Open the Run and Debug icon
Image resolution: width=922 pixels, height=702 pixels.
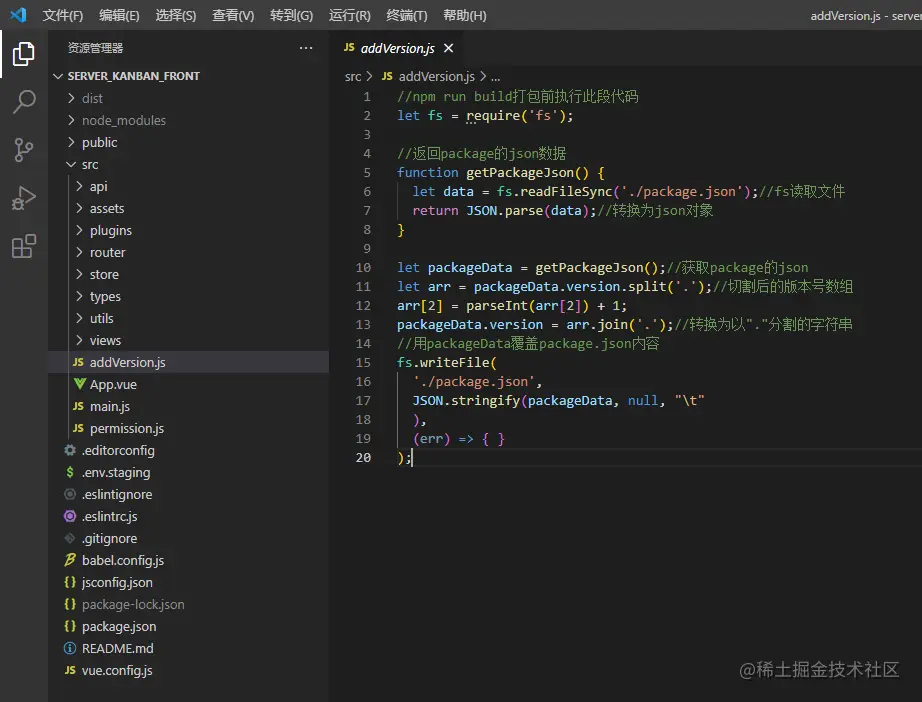tap(24, 198)
